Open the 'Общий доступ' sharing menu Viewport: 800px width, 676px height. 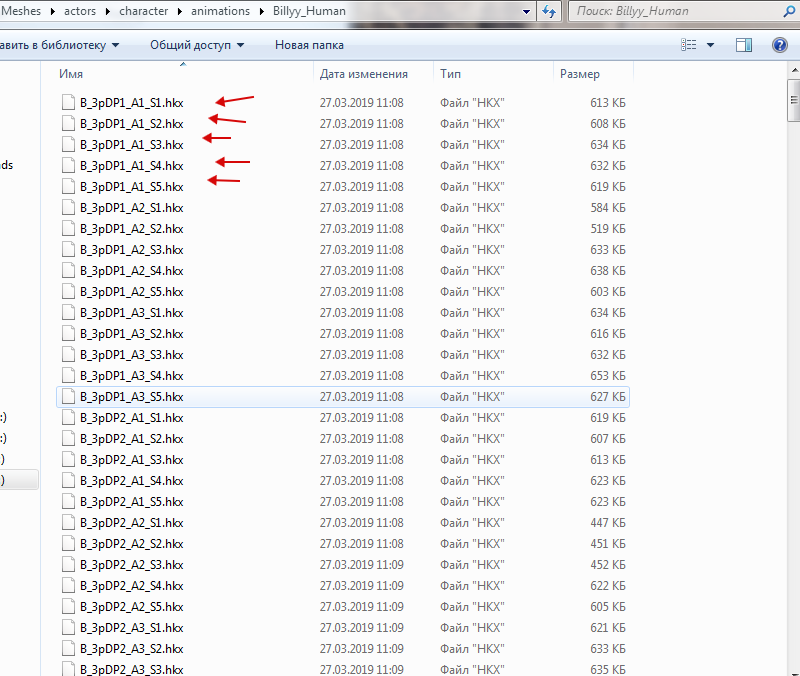click(x=196, y=45)
